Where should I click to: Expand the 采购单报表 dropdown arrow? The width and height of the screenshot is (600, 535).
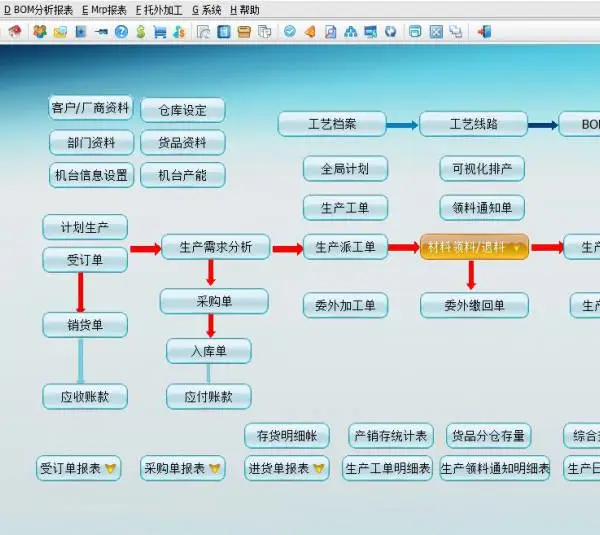[x=215, y=468]
